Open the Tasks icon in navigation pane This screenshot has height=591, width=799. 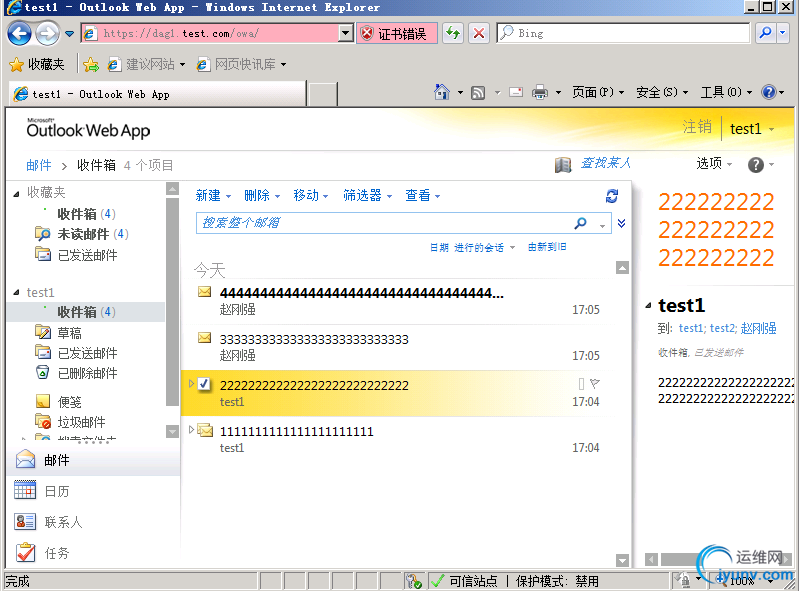pyautogui.click(x=25, y=552)
